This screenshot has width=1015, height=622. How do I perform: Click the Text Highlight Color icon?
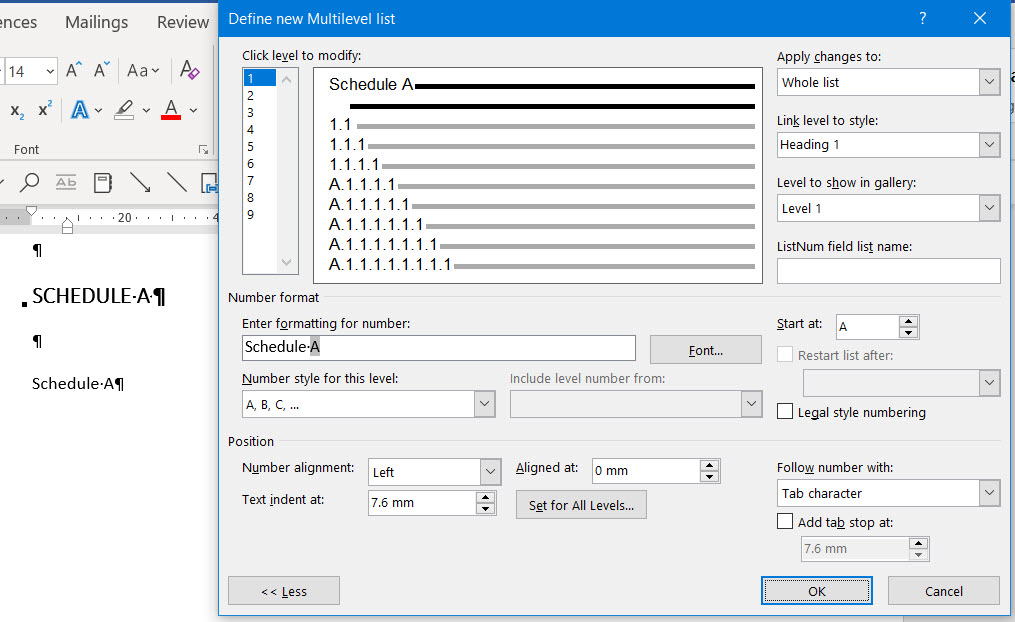click(x=124, y=110)
